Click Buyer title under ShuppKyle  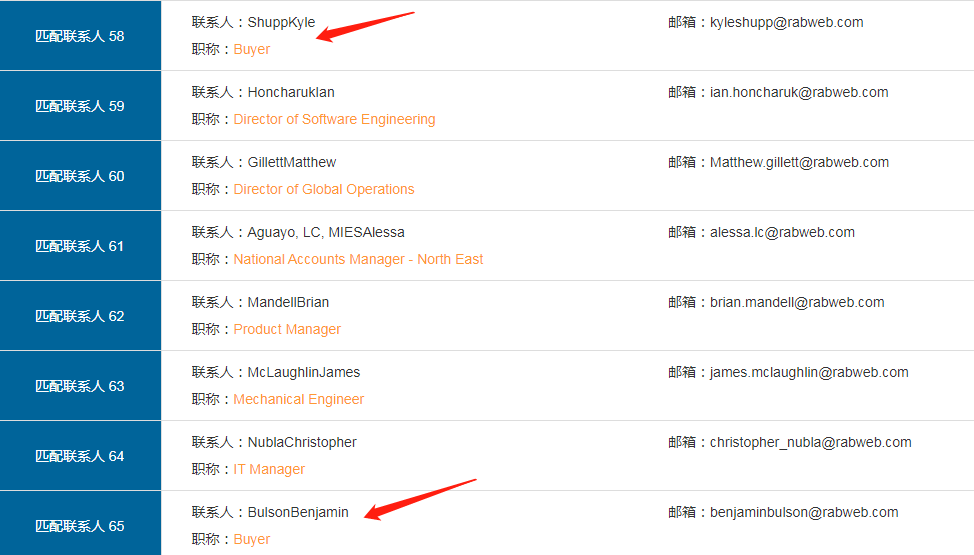pos(251,49)
